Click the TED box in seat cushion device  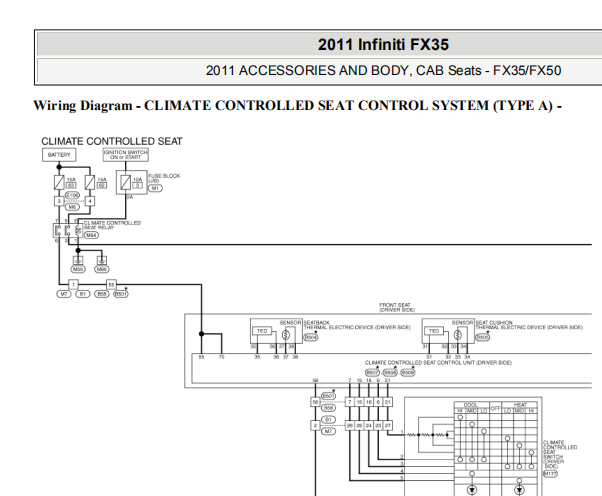(434, 331)
